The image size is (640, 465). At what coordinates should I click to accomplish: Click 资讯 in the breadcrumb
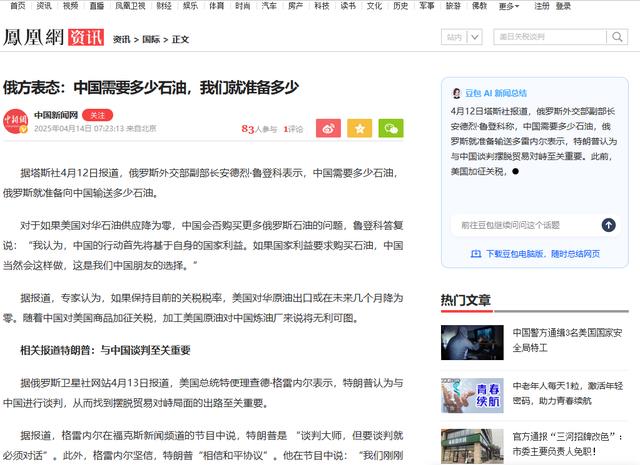click(122, 40)
